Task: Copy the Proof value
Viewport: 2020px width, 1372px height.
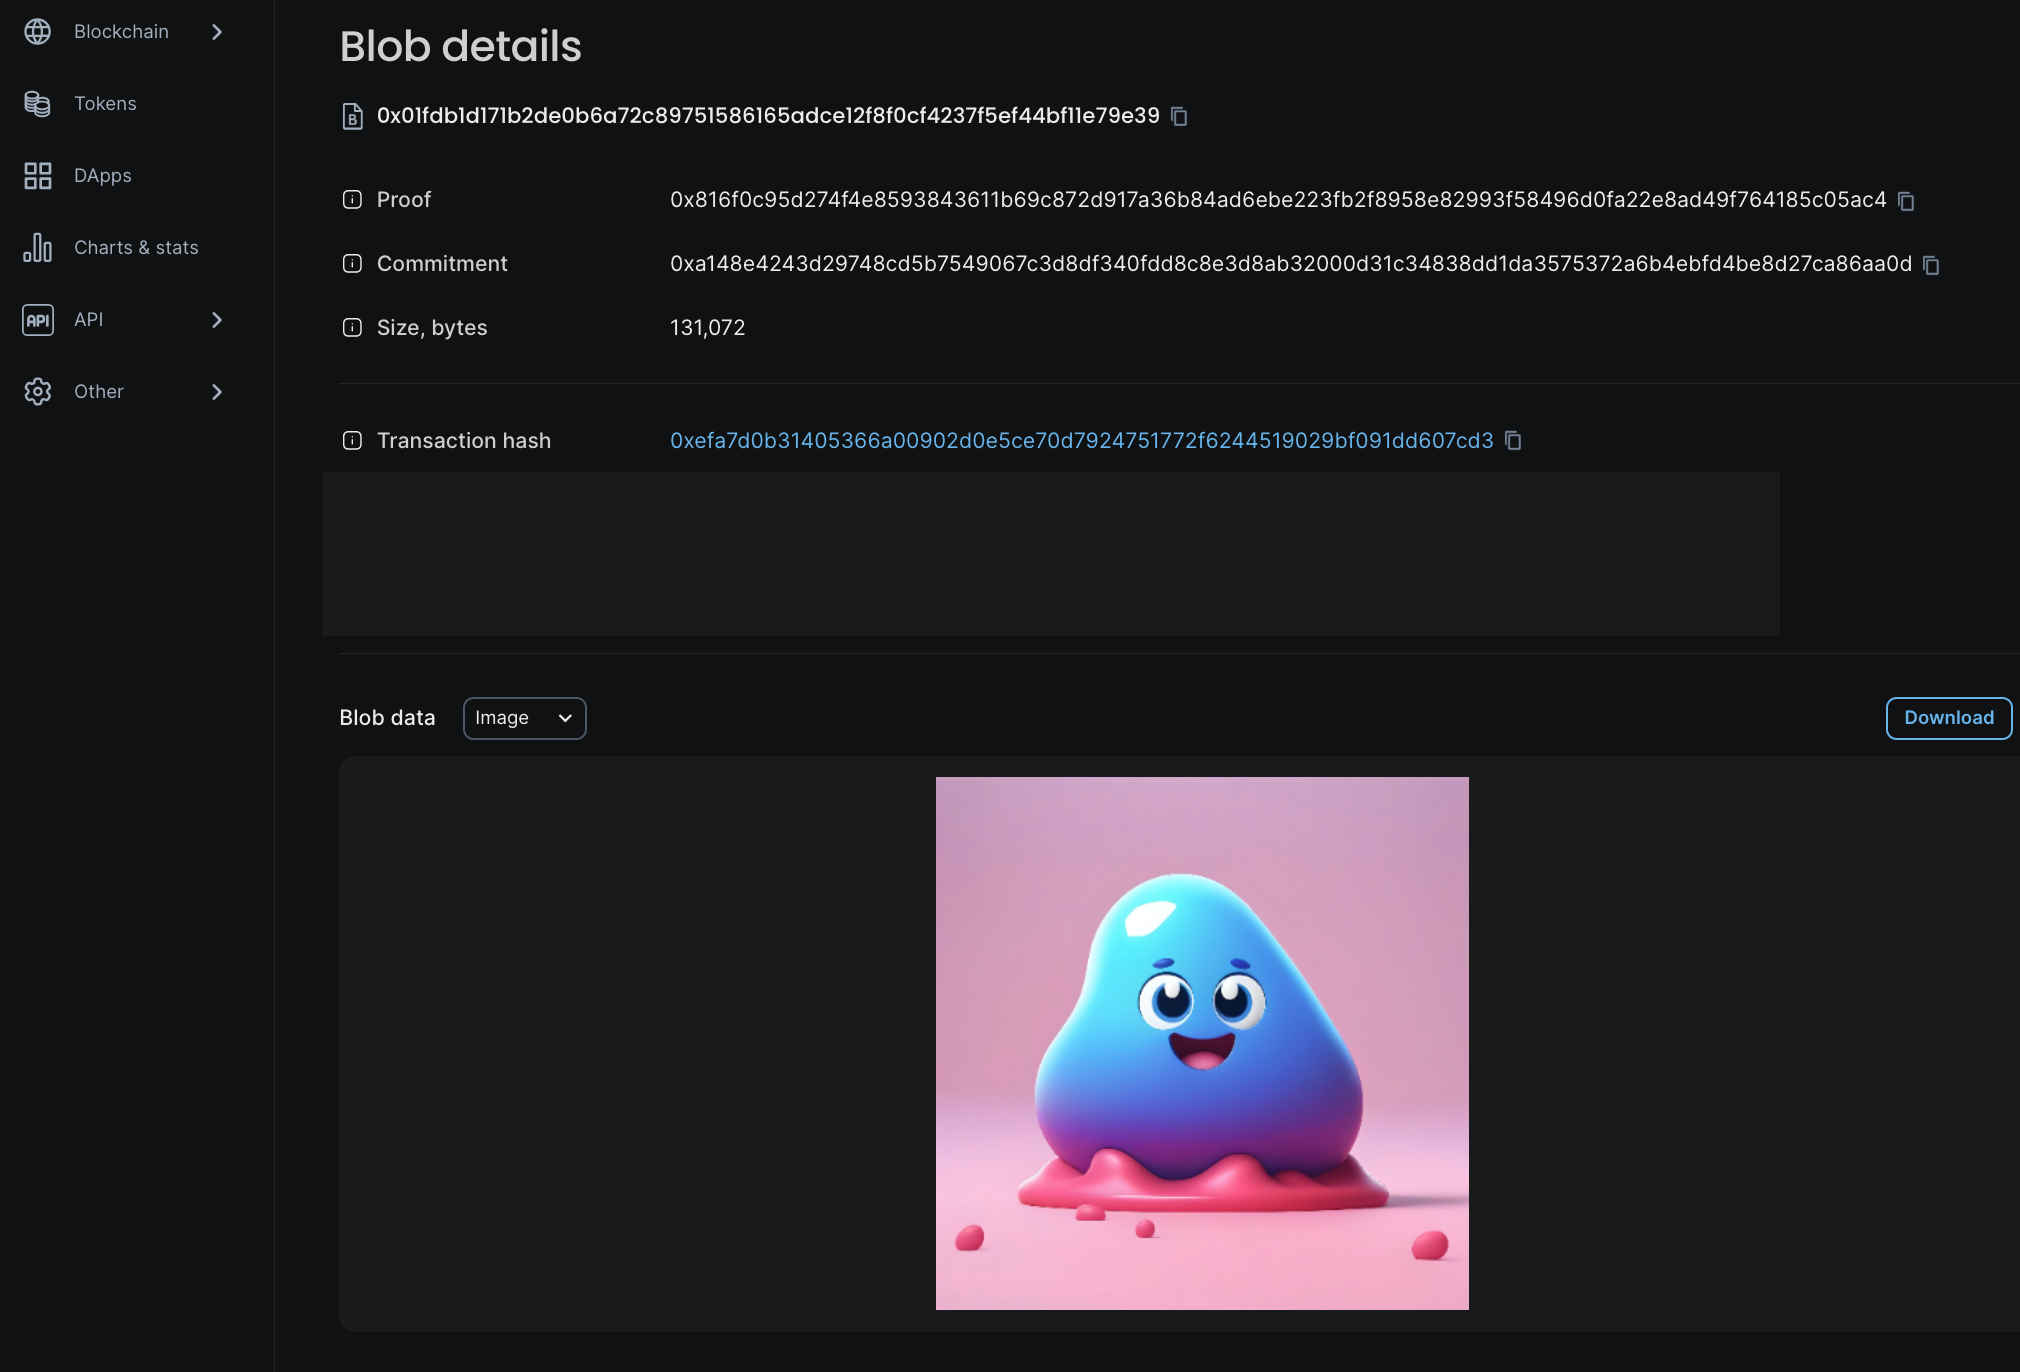Action: tap(1906, 201)
